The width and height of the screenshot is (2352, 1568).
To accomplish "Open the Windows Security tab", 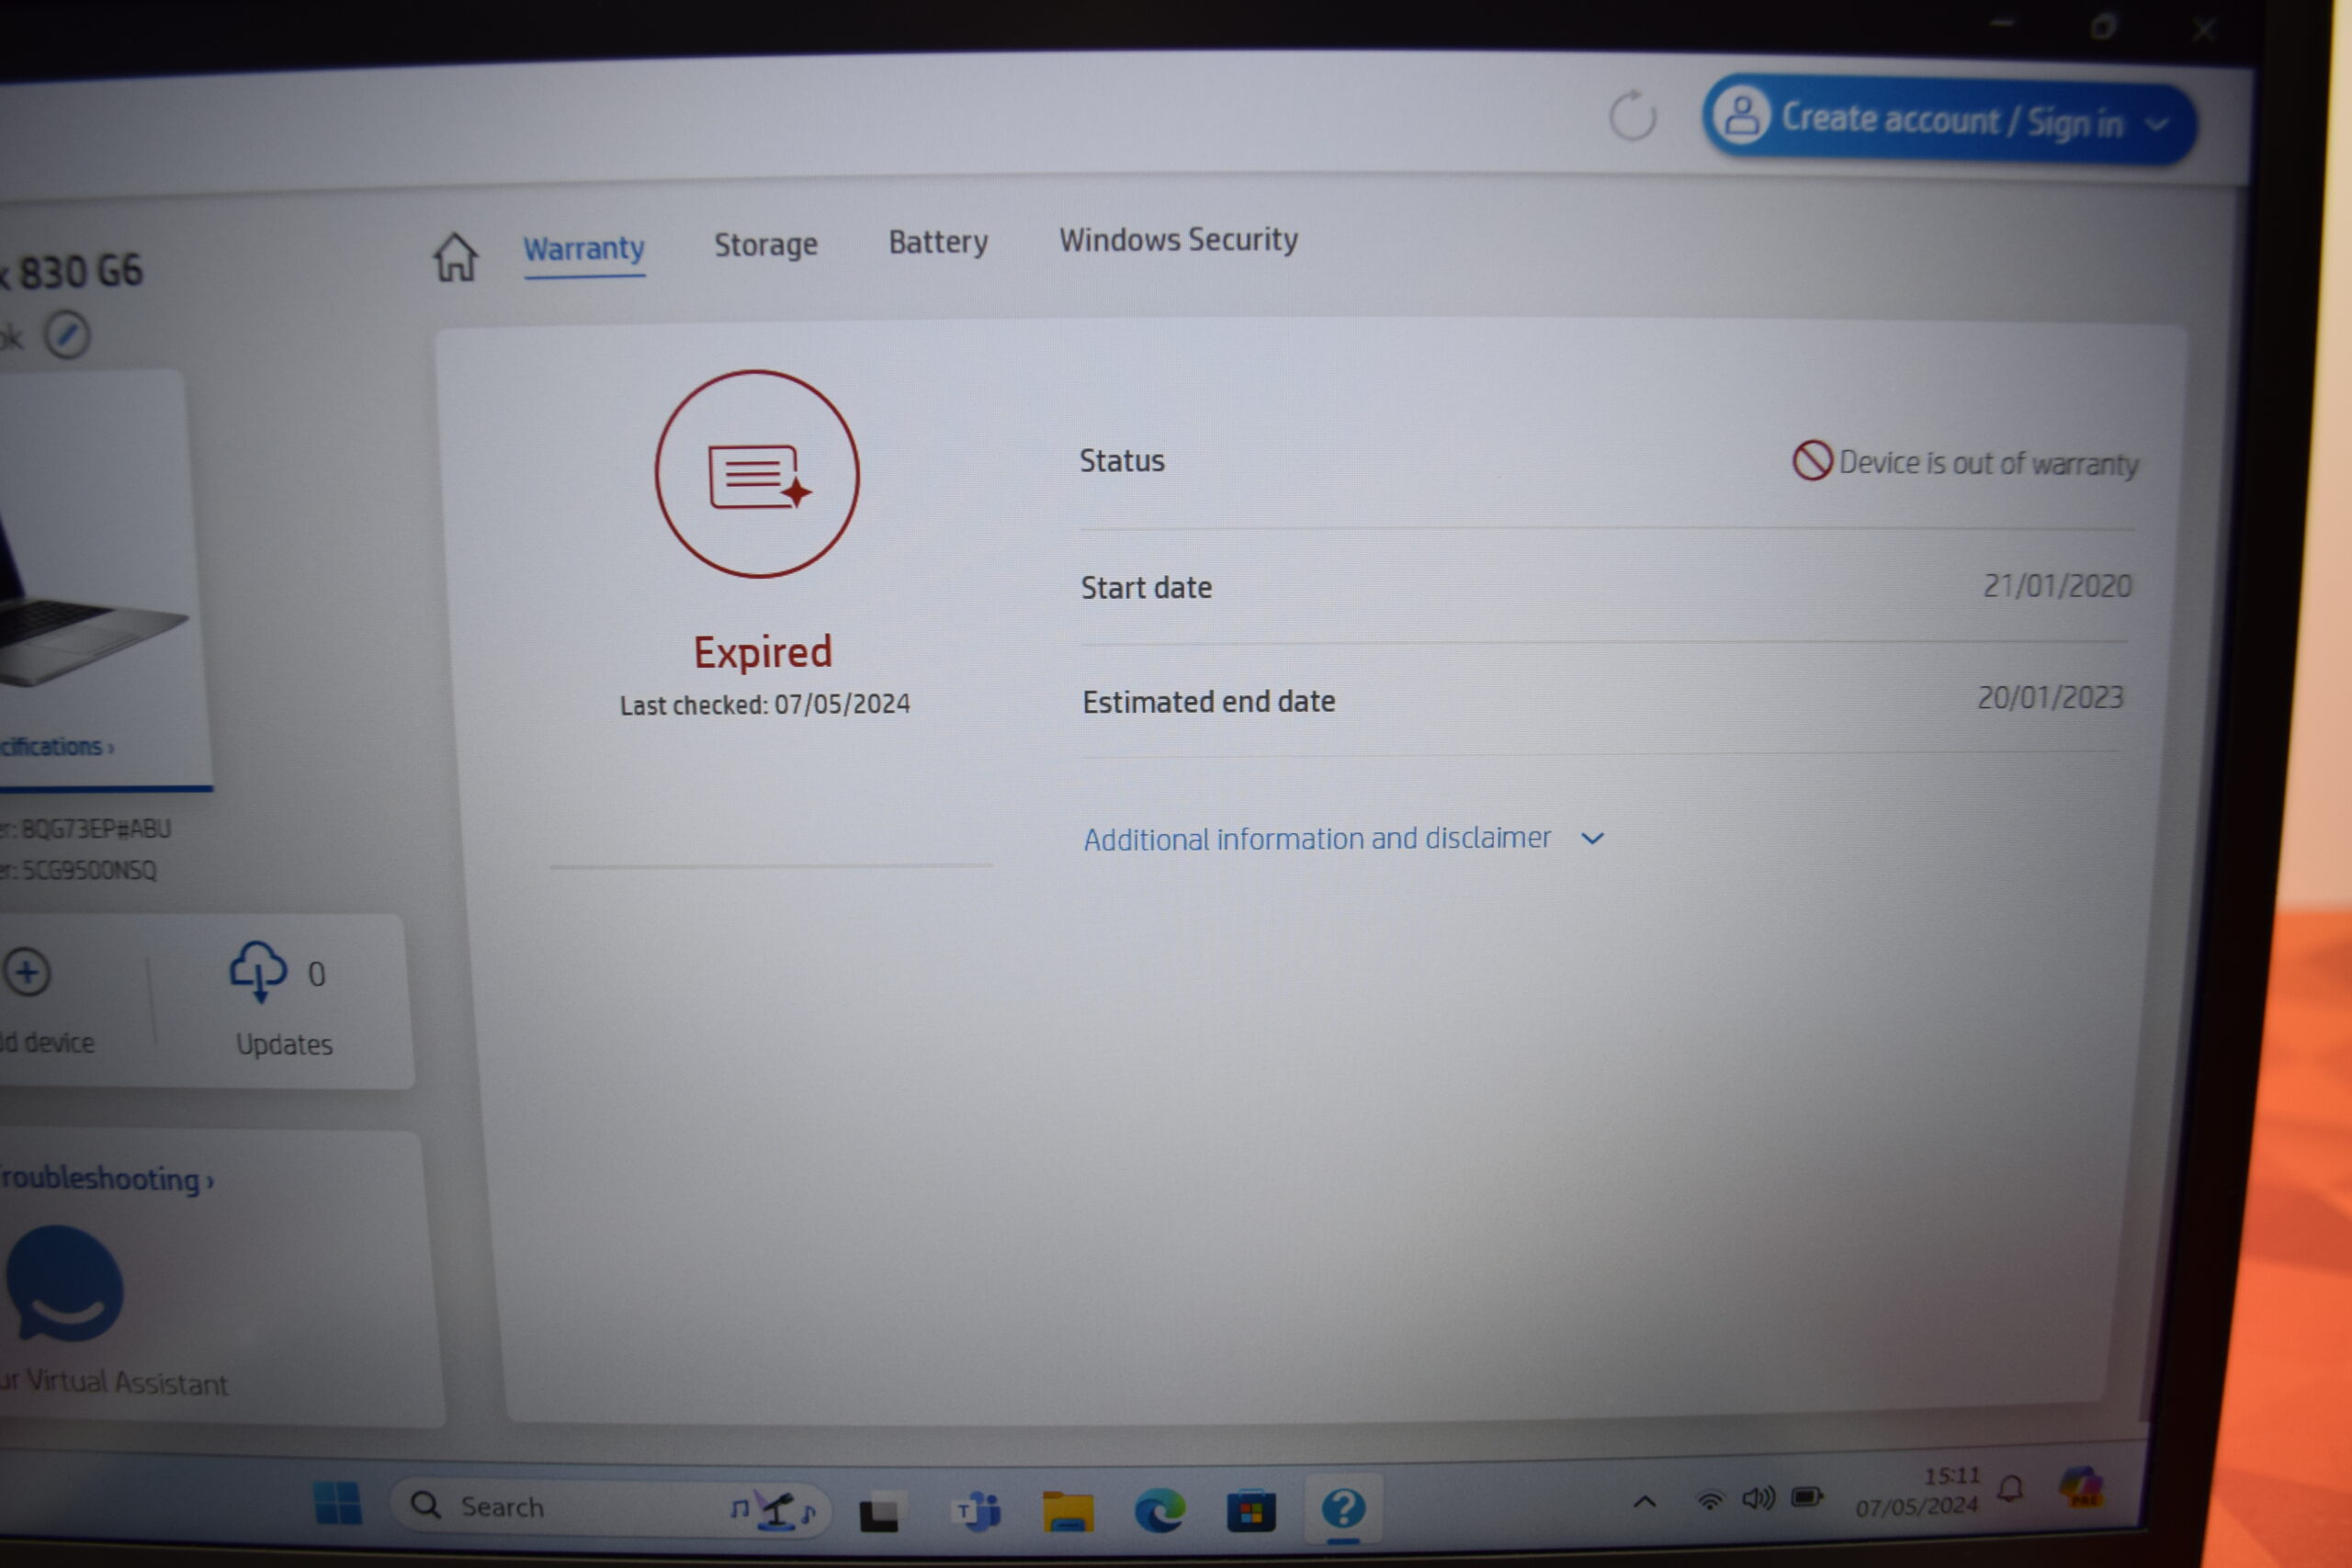I will (1179, 240).
